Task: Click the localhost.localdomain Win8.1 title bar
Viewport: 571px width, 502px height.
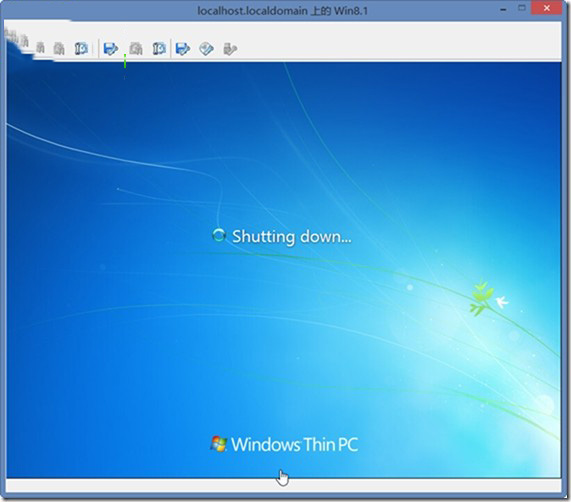Action: point(283,11)
